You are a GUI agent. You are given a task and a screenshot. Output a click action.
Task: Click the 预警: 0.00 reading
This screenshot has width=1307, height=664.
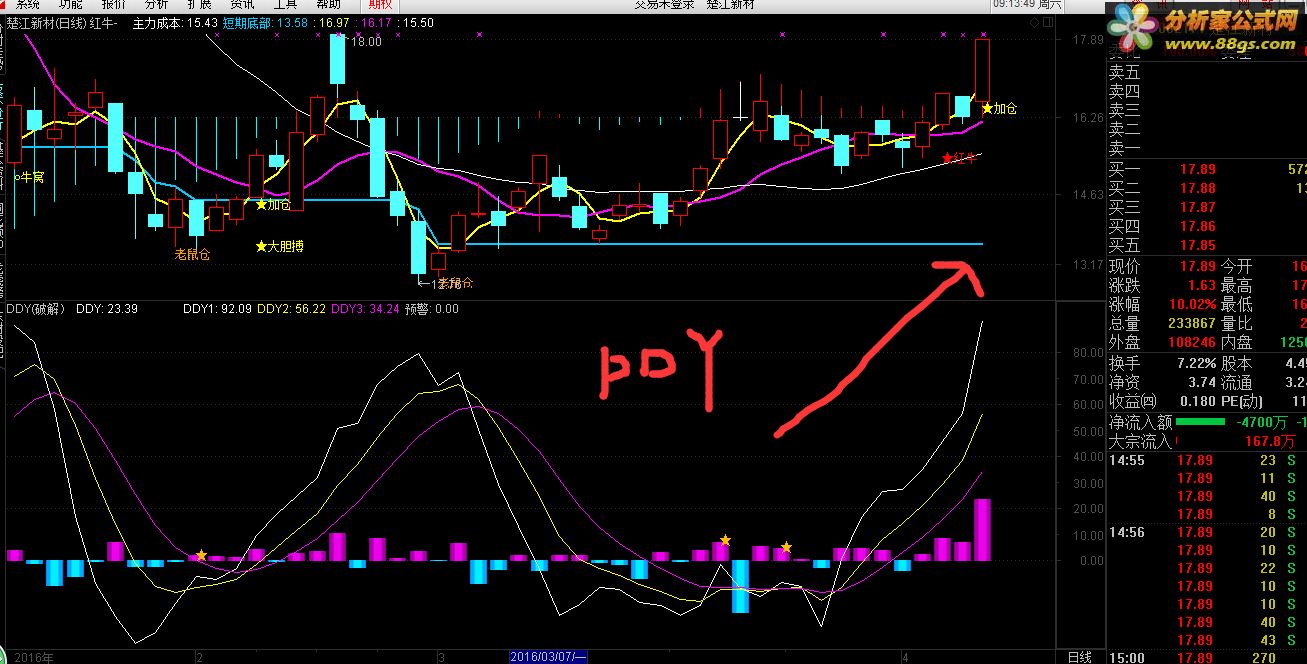point(431,309)
